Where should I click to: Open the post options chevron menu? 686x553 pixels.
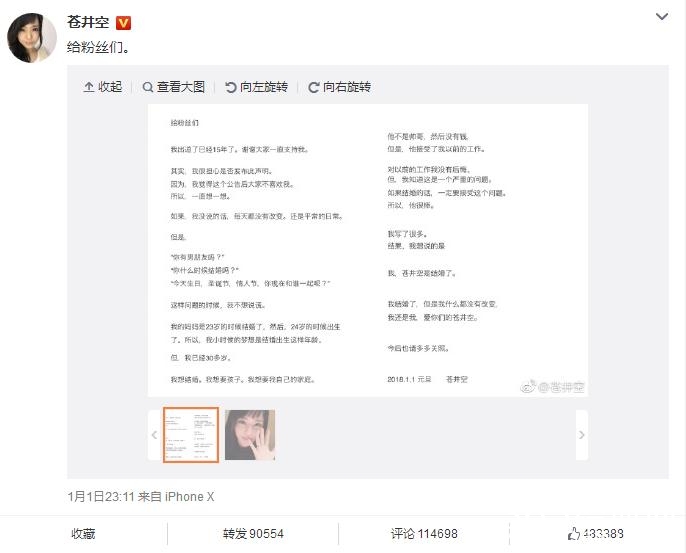[x=662, y=17]
